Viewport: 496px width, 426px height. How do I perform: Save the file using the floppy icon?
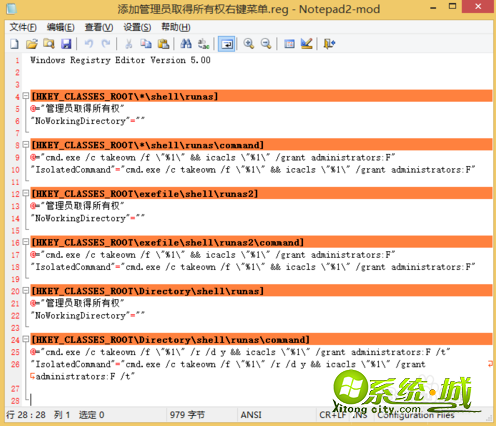[x=66, y=44]
